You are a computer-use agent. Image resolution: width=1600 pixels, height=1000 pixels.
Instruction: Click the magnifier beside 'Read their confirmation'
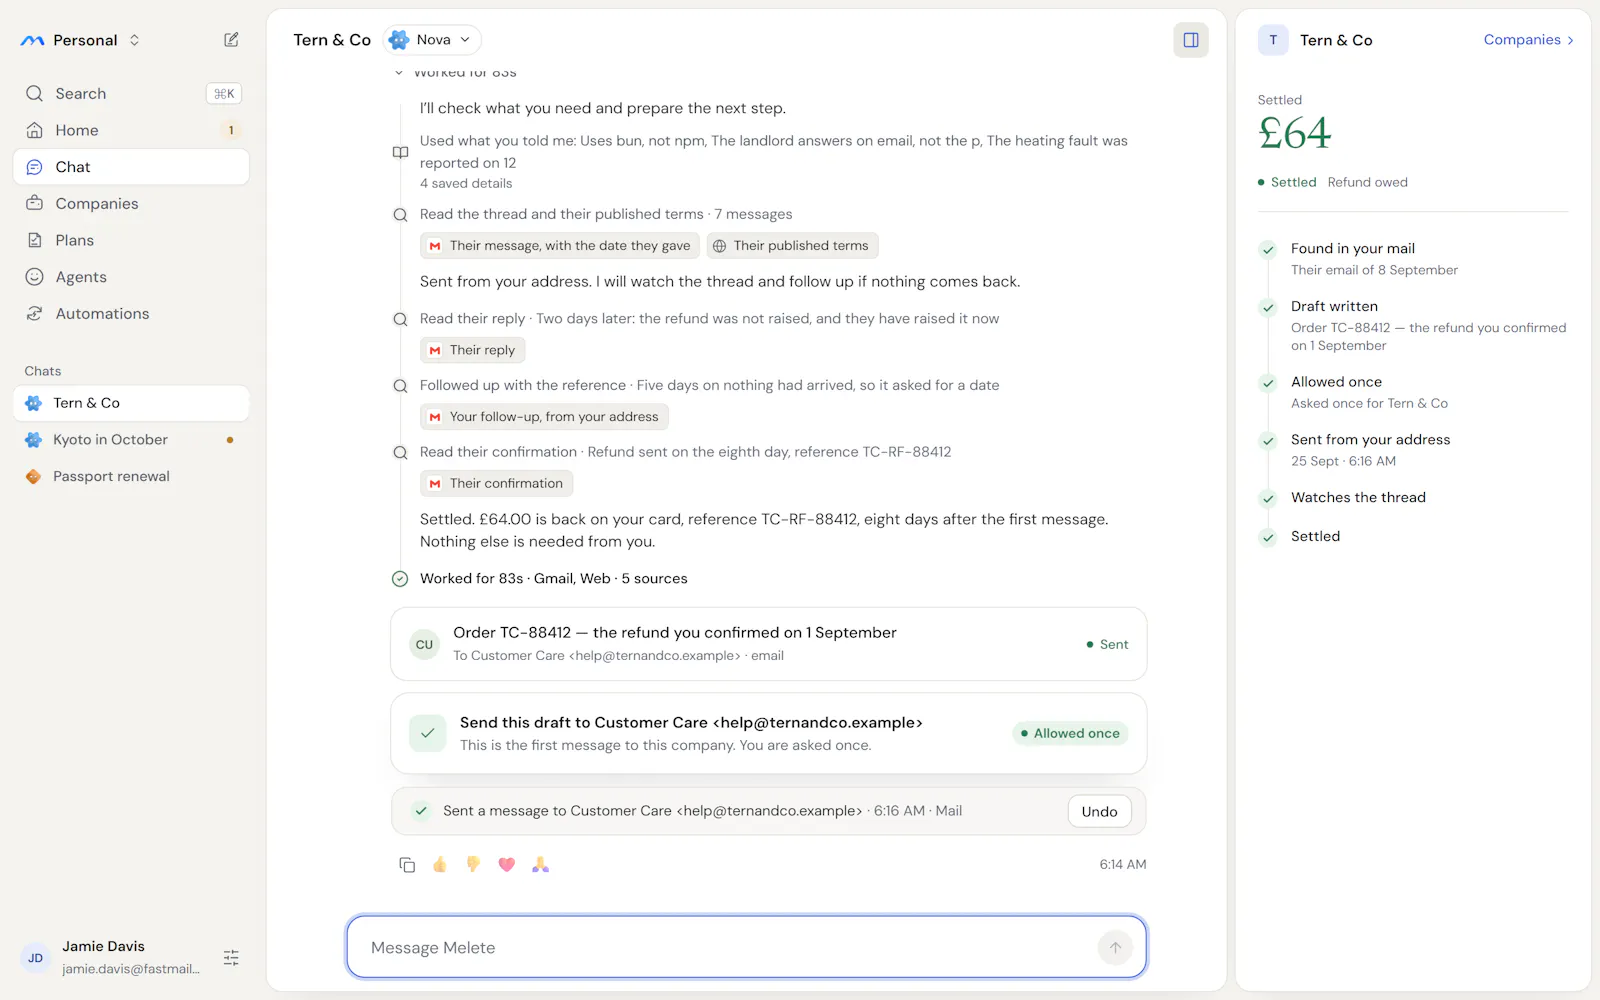[400, 453]
